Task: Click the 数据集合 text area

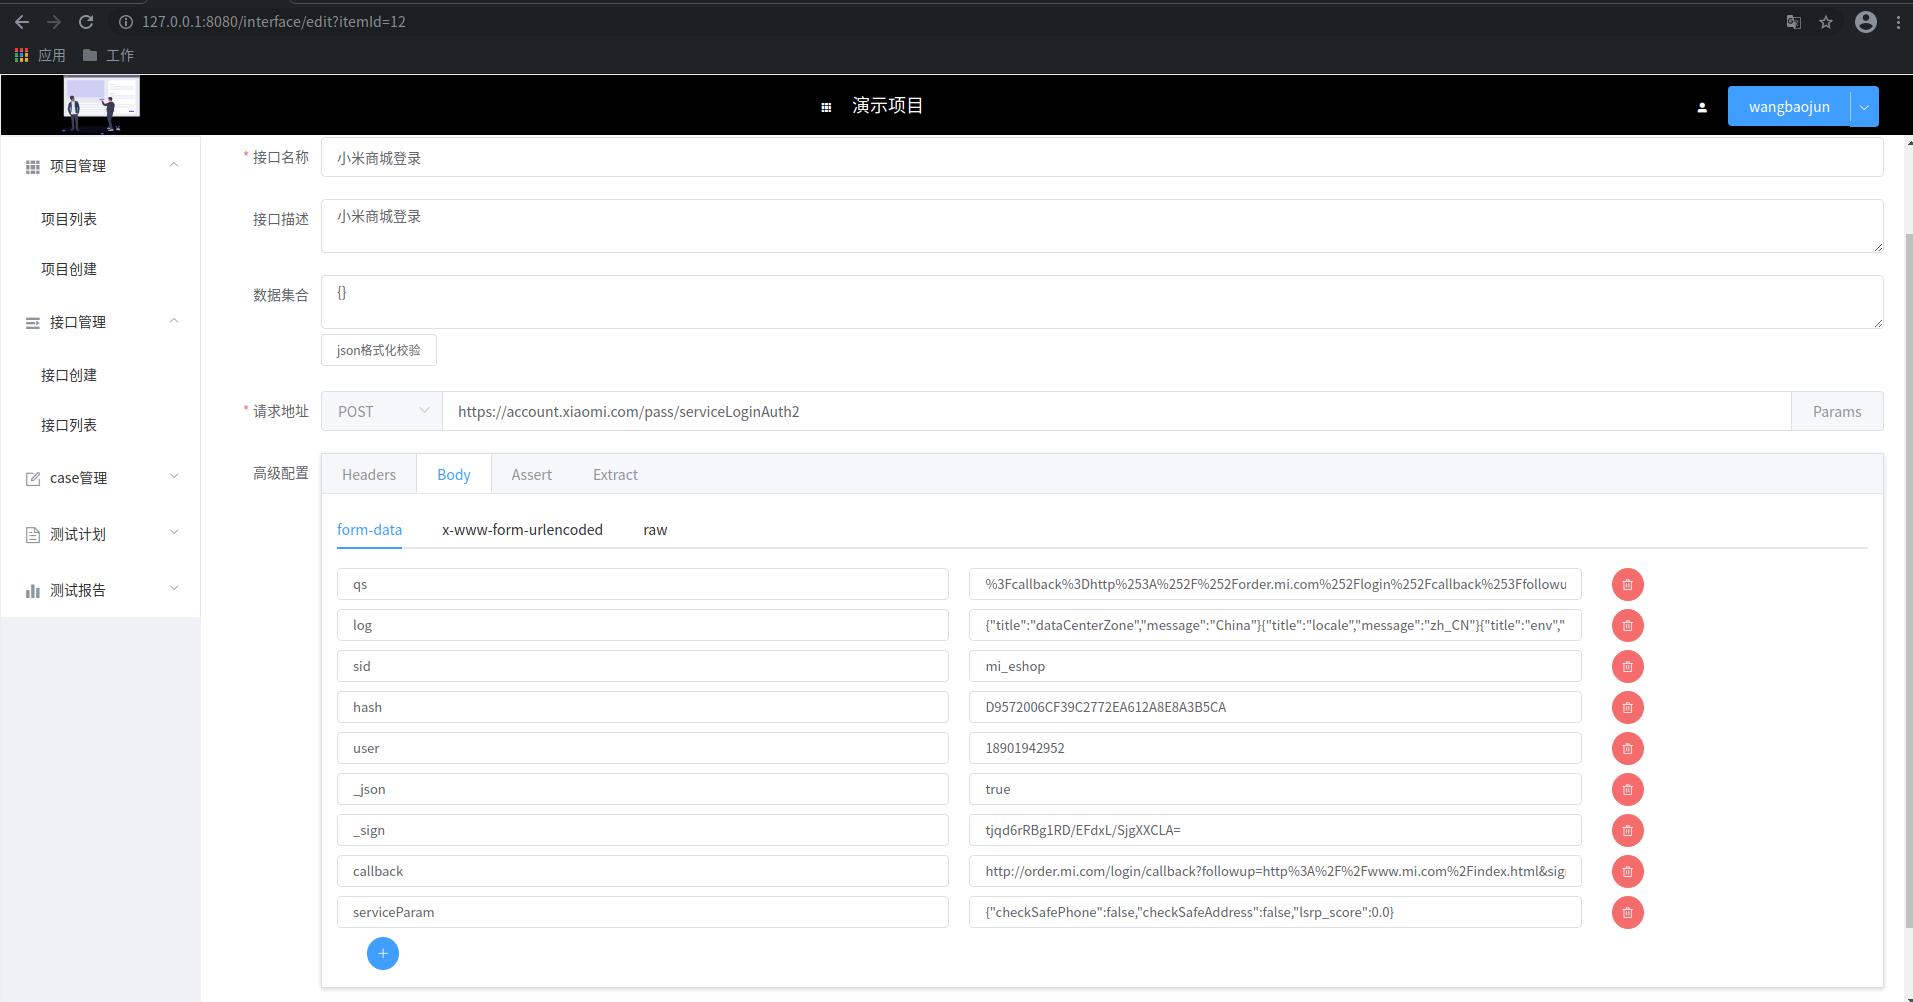Action: click(x=1102, y=302)
